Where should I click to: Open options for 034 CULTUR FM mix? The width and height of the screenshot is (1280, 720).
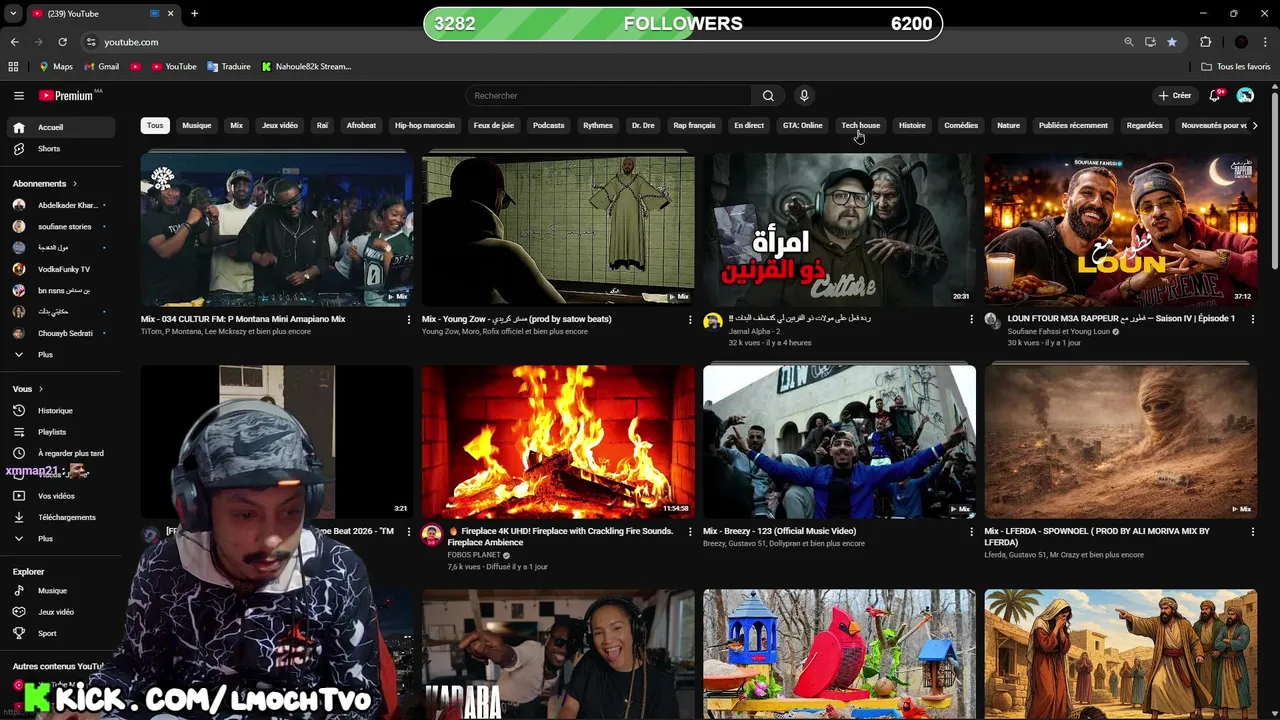click(408, 320)
